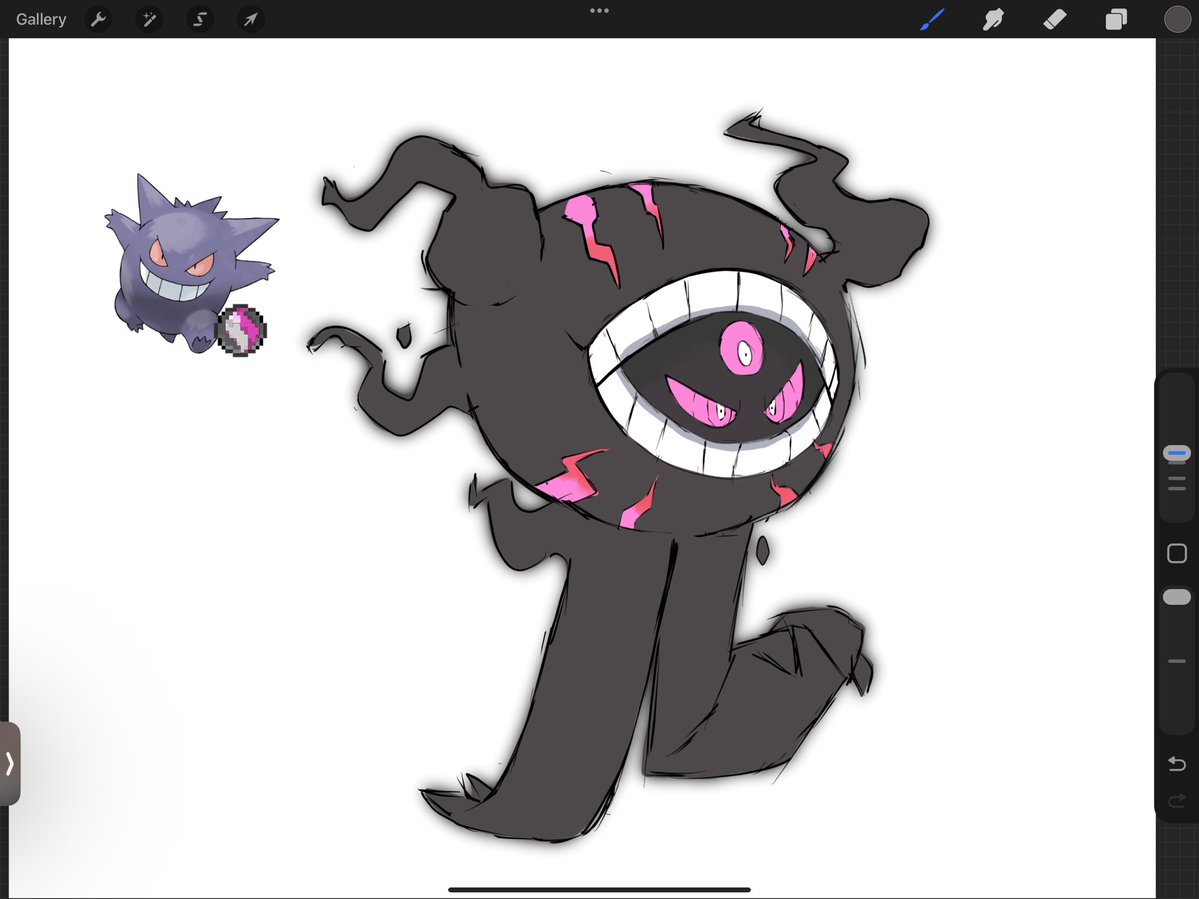The image size is (1199, 899).
Task: Tap the pixel Gengarite mega stone sprite
Action: 242,330
